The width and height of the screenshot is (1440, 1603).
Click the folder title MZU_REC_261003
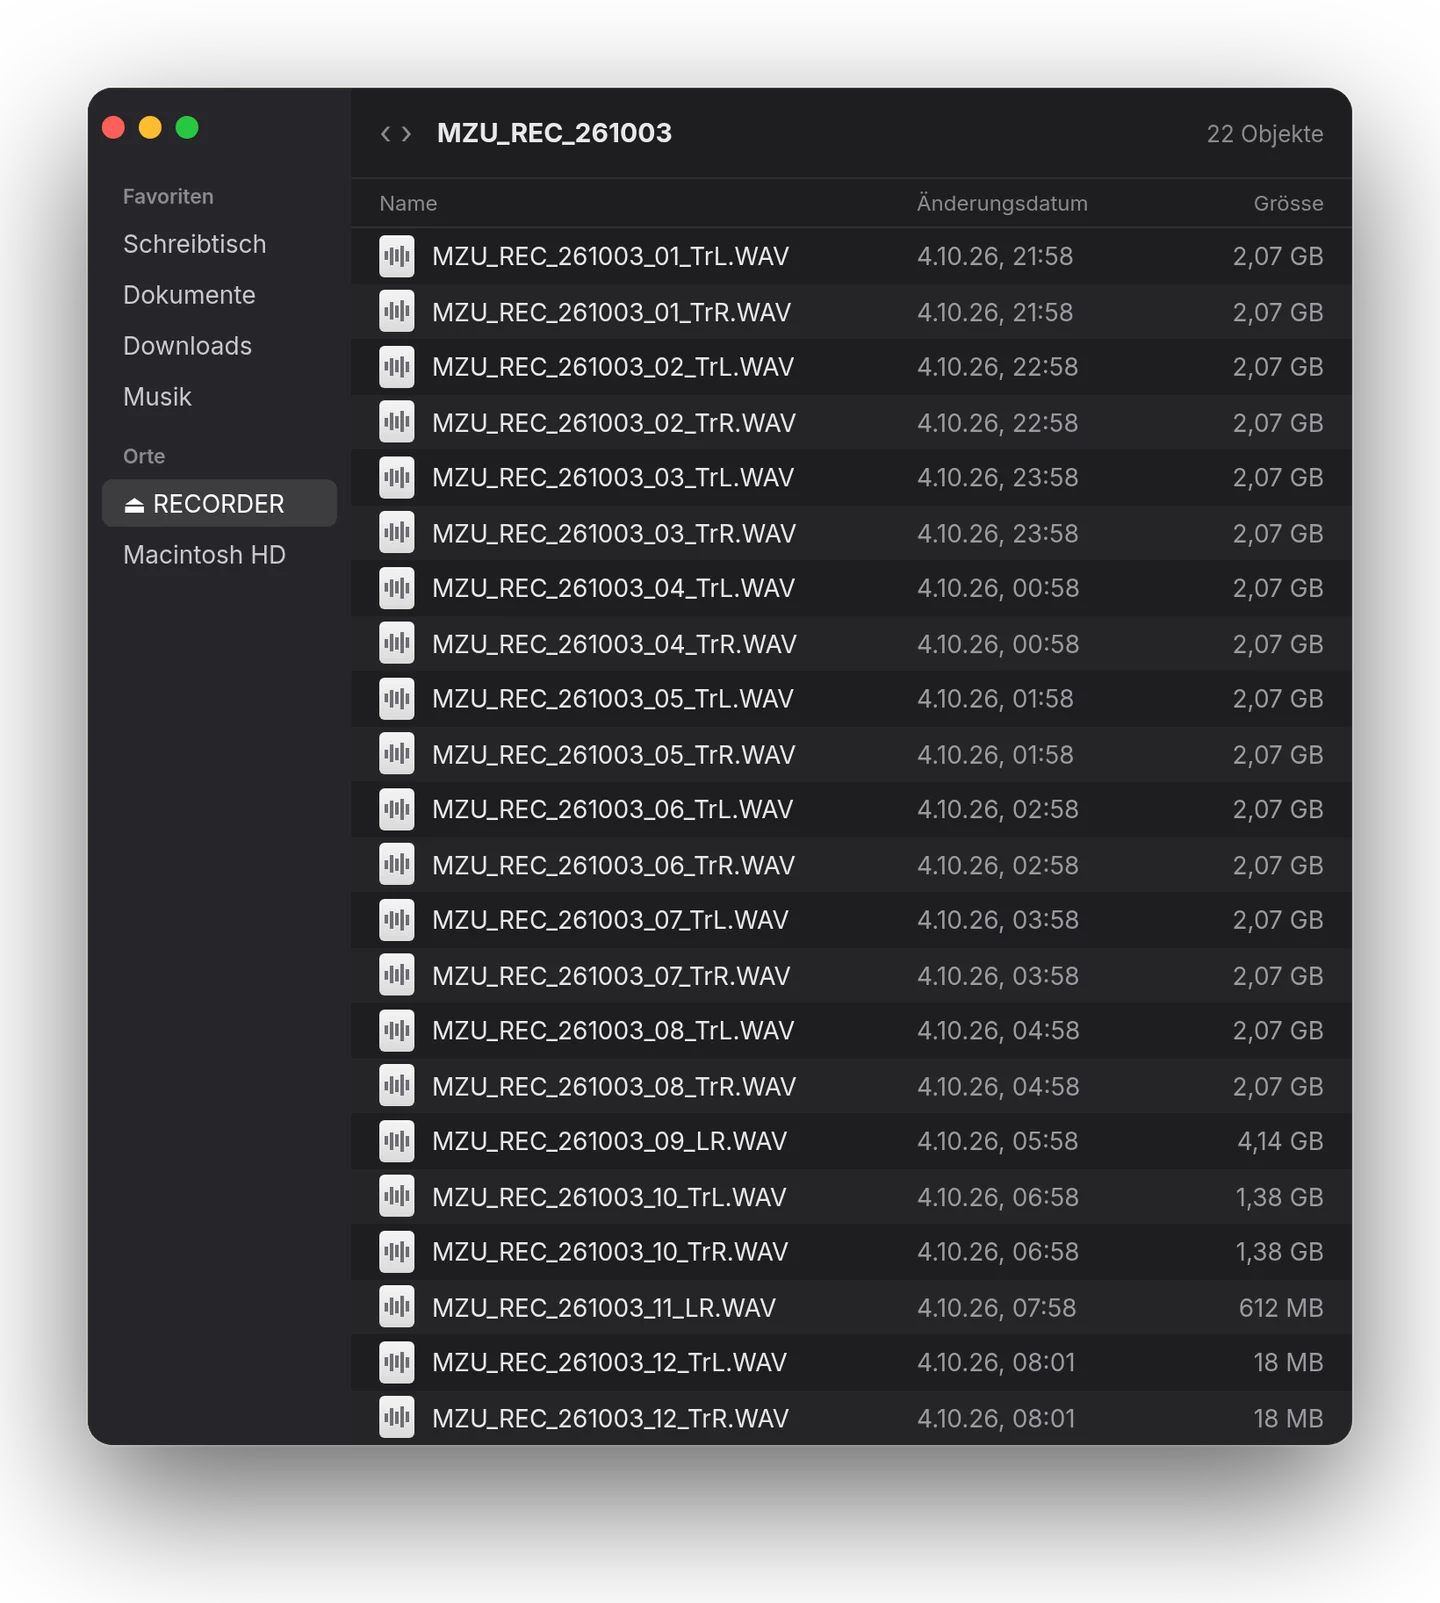tap(554, 133)
